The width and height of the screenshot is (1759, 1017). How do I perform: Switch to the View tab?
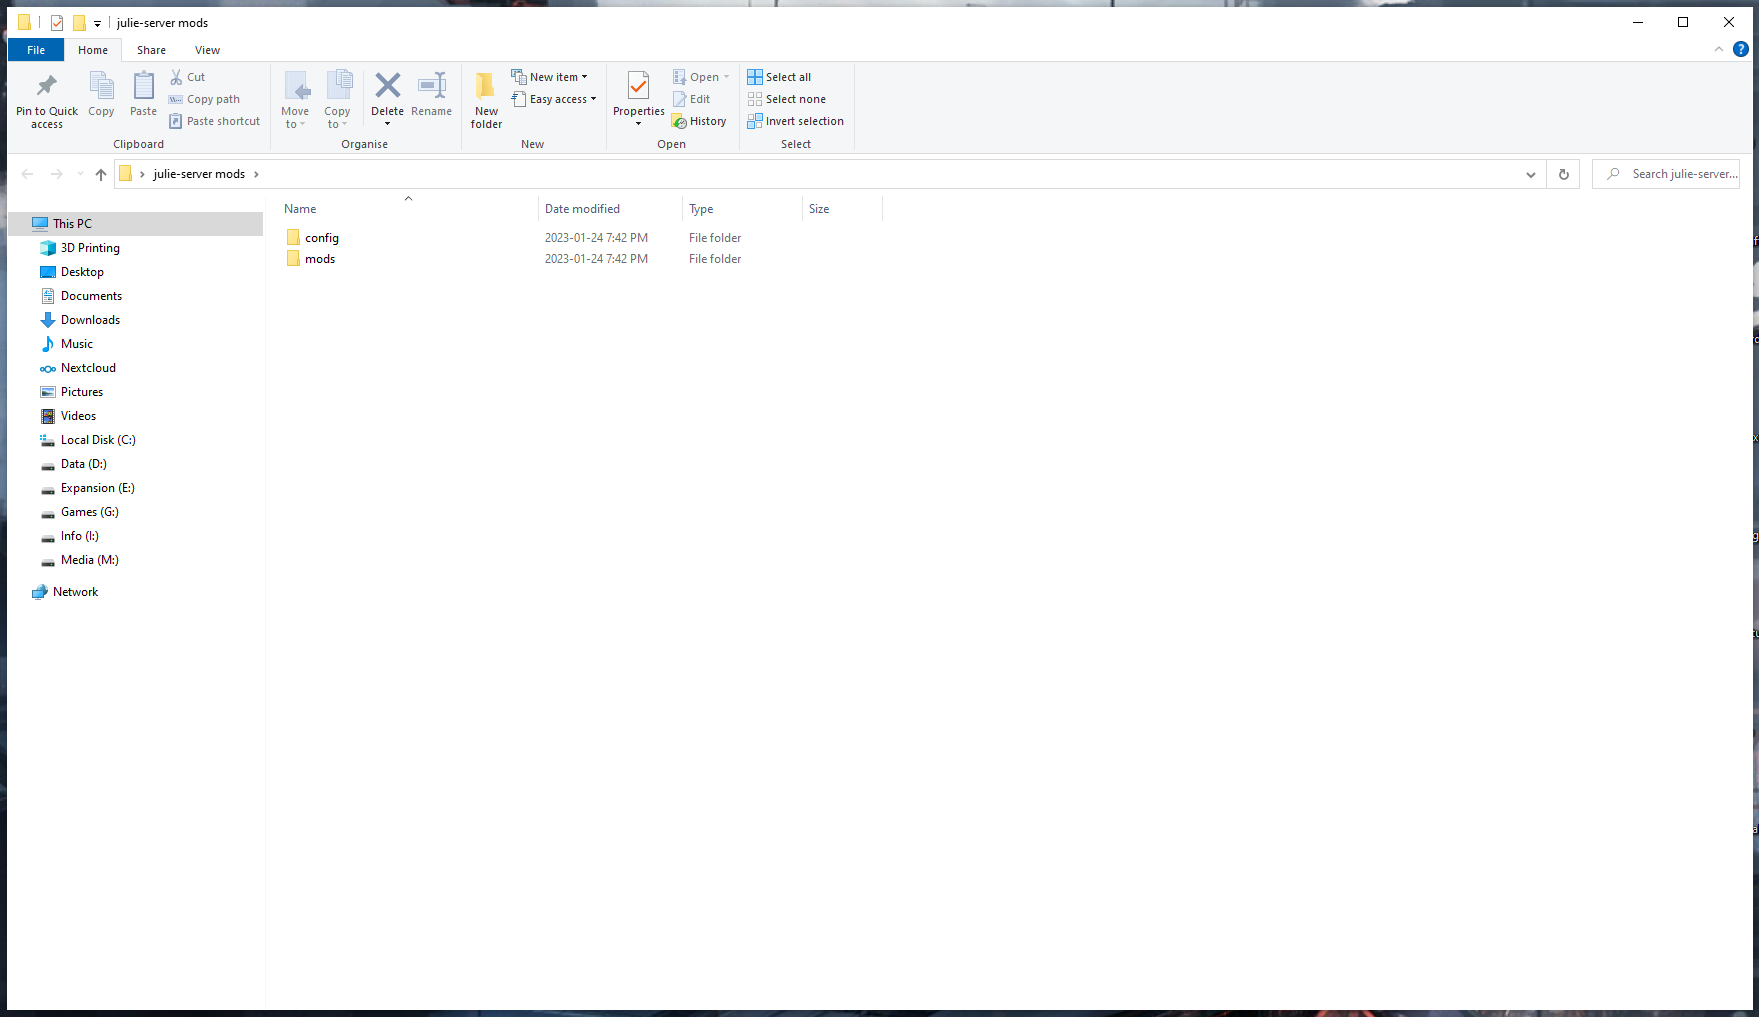pos(207,49)
